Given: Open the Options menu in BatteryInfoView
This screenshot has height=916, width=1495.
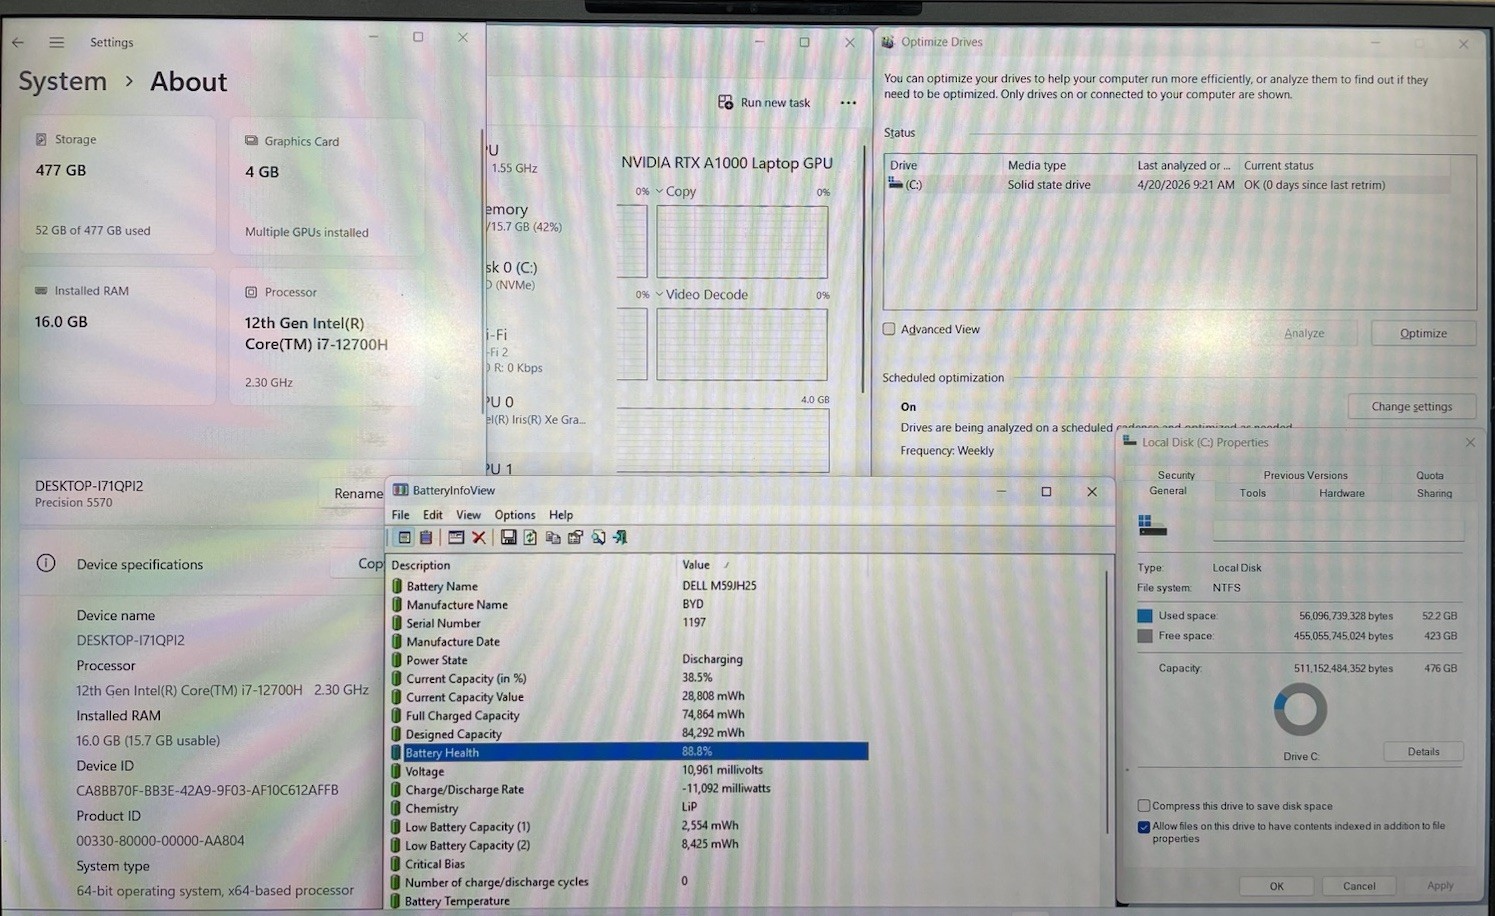Looking at the screenshot, I should [x=515, y=515].
